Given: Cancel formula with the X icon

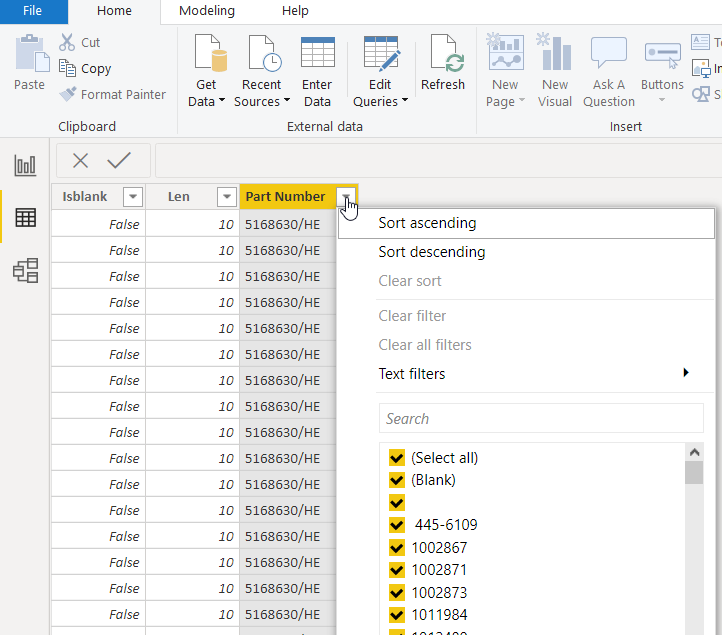Looking at the screenshot, I should (81, 161).
